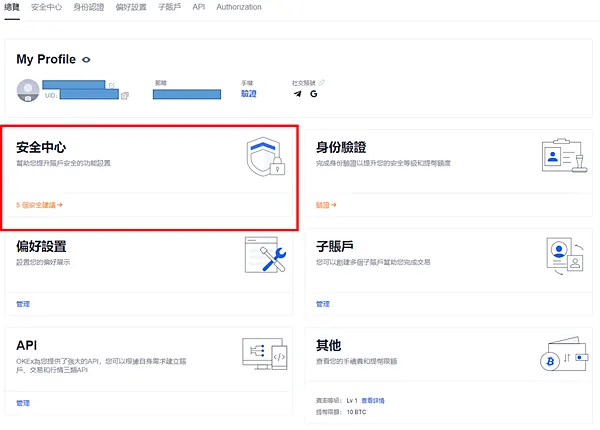Screen dimensions: 600x430
Task: Click the API description text starting with OKEx
Action: (101, 365)
